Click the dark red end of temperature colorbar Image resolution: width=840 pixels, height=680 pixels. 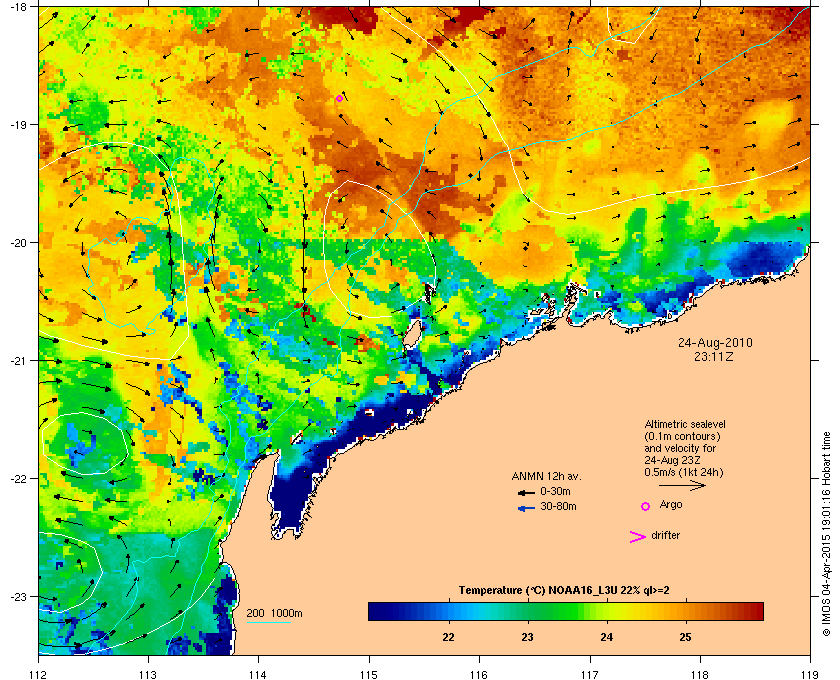[x=755, y=611]
